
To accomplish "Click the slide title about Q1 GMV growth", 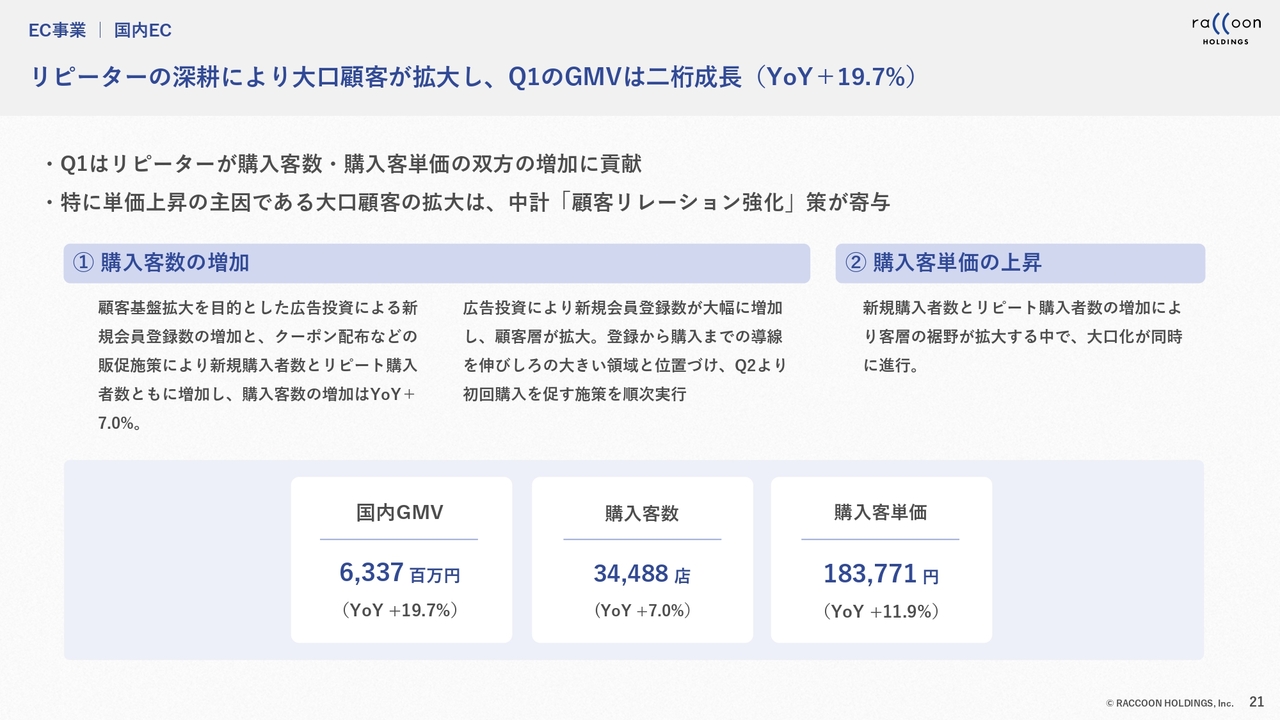I will [x=473, y=77].
